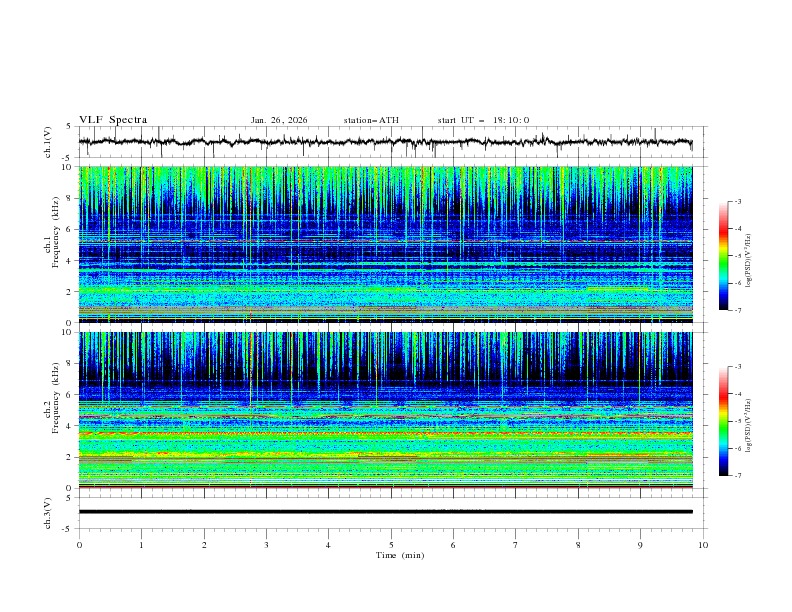Click the "ch.1(V)" axis label

48,142
